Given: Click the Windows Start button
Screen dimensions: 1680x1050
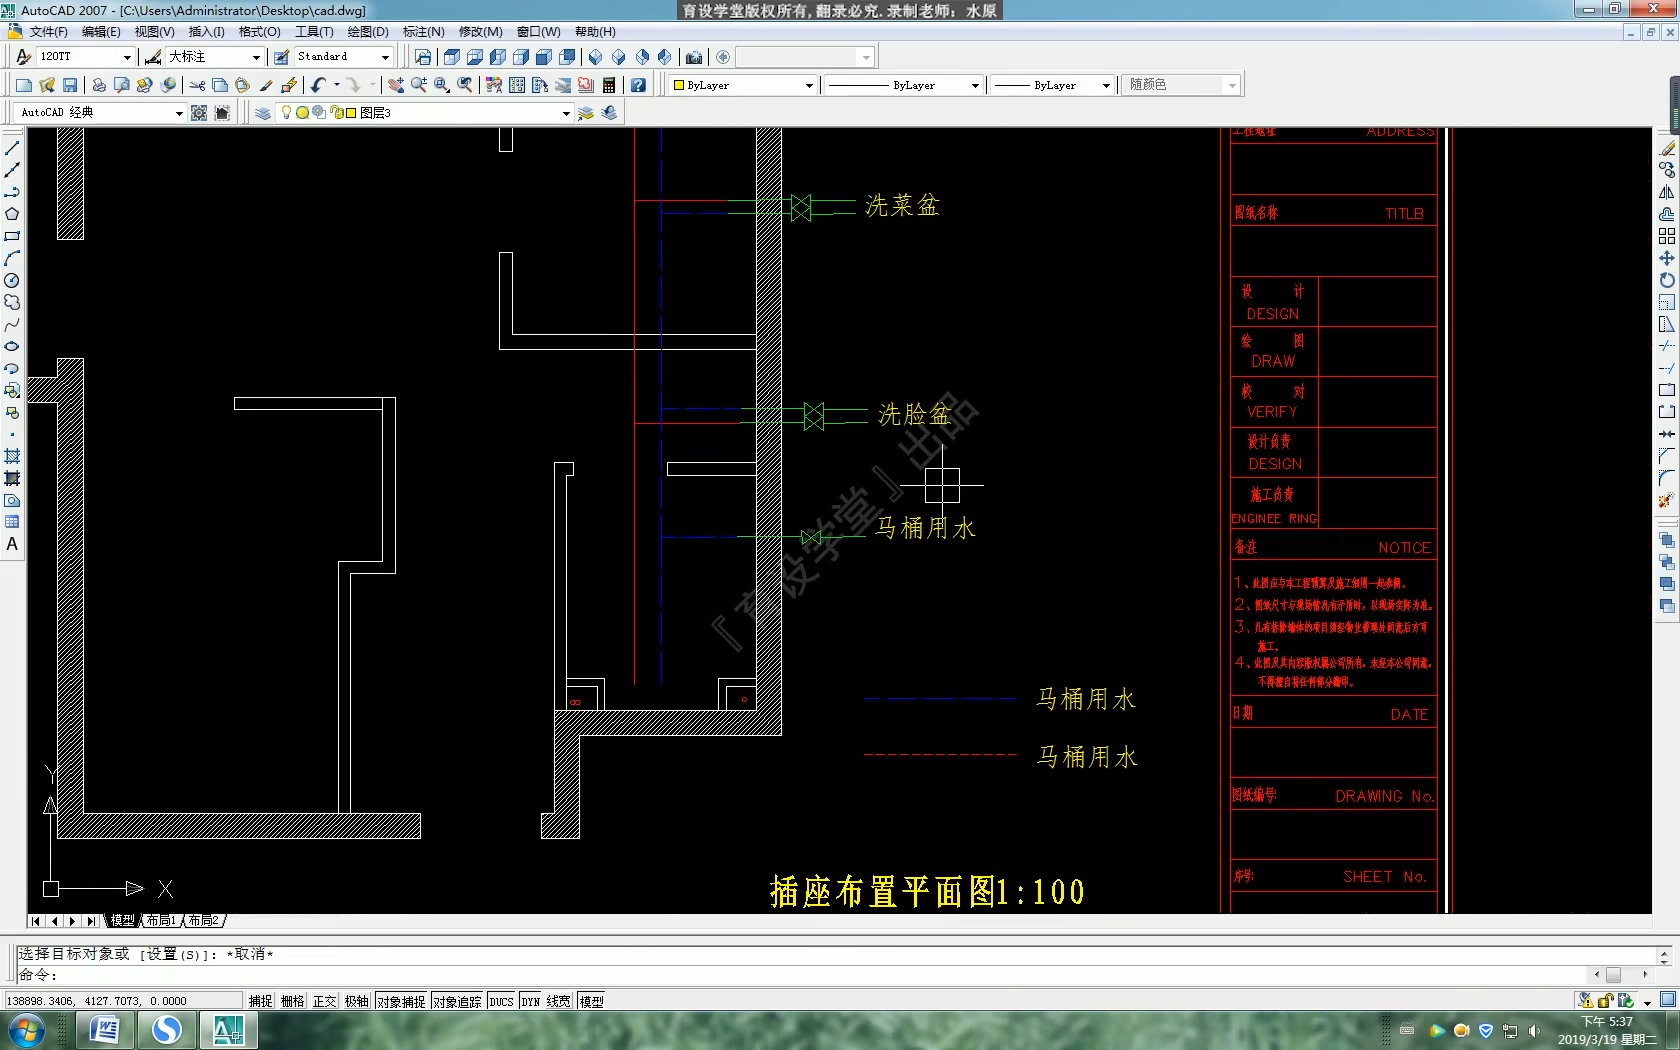Looking at the screenshot, I should coord(25,1030).
